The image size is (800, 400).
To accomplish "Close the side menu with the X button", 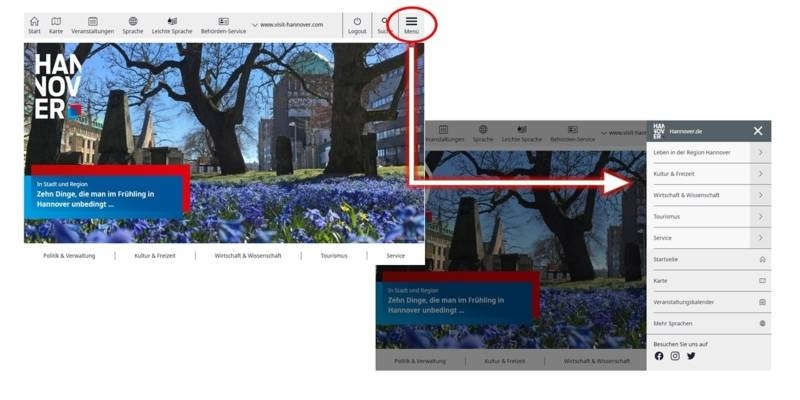I will [x=758, y=131].
